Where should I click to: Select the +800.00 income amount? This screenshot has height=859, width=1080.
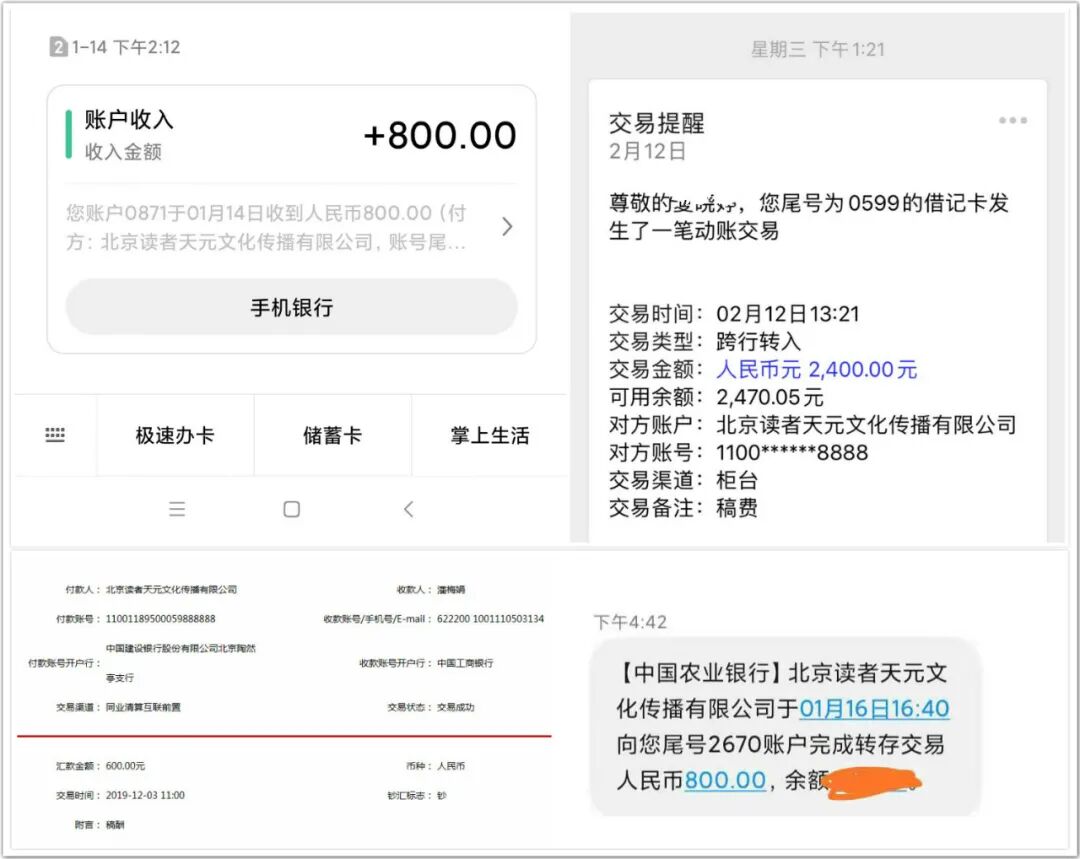point(439,135)
